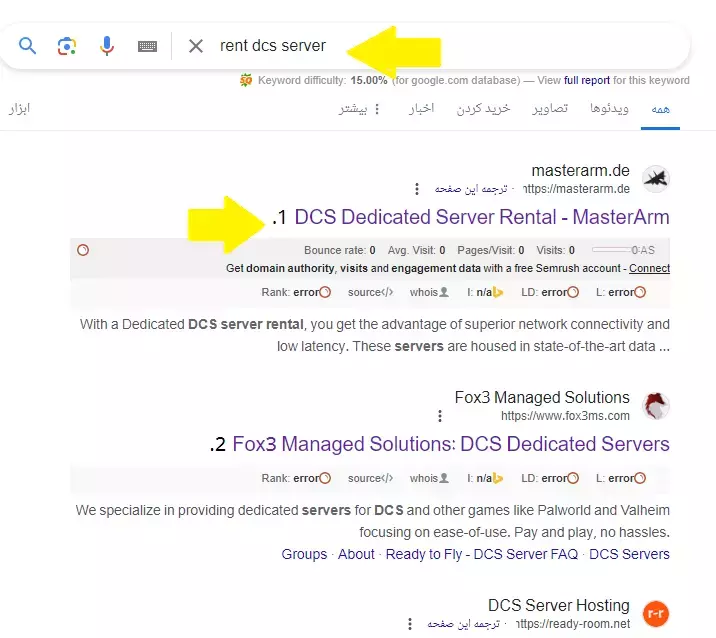The width and height of the screenshot is (716, 638).
Task: Open the Fox3 Managed Solutions site name
Action: (542, 397)
